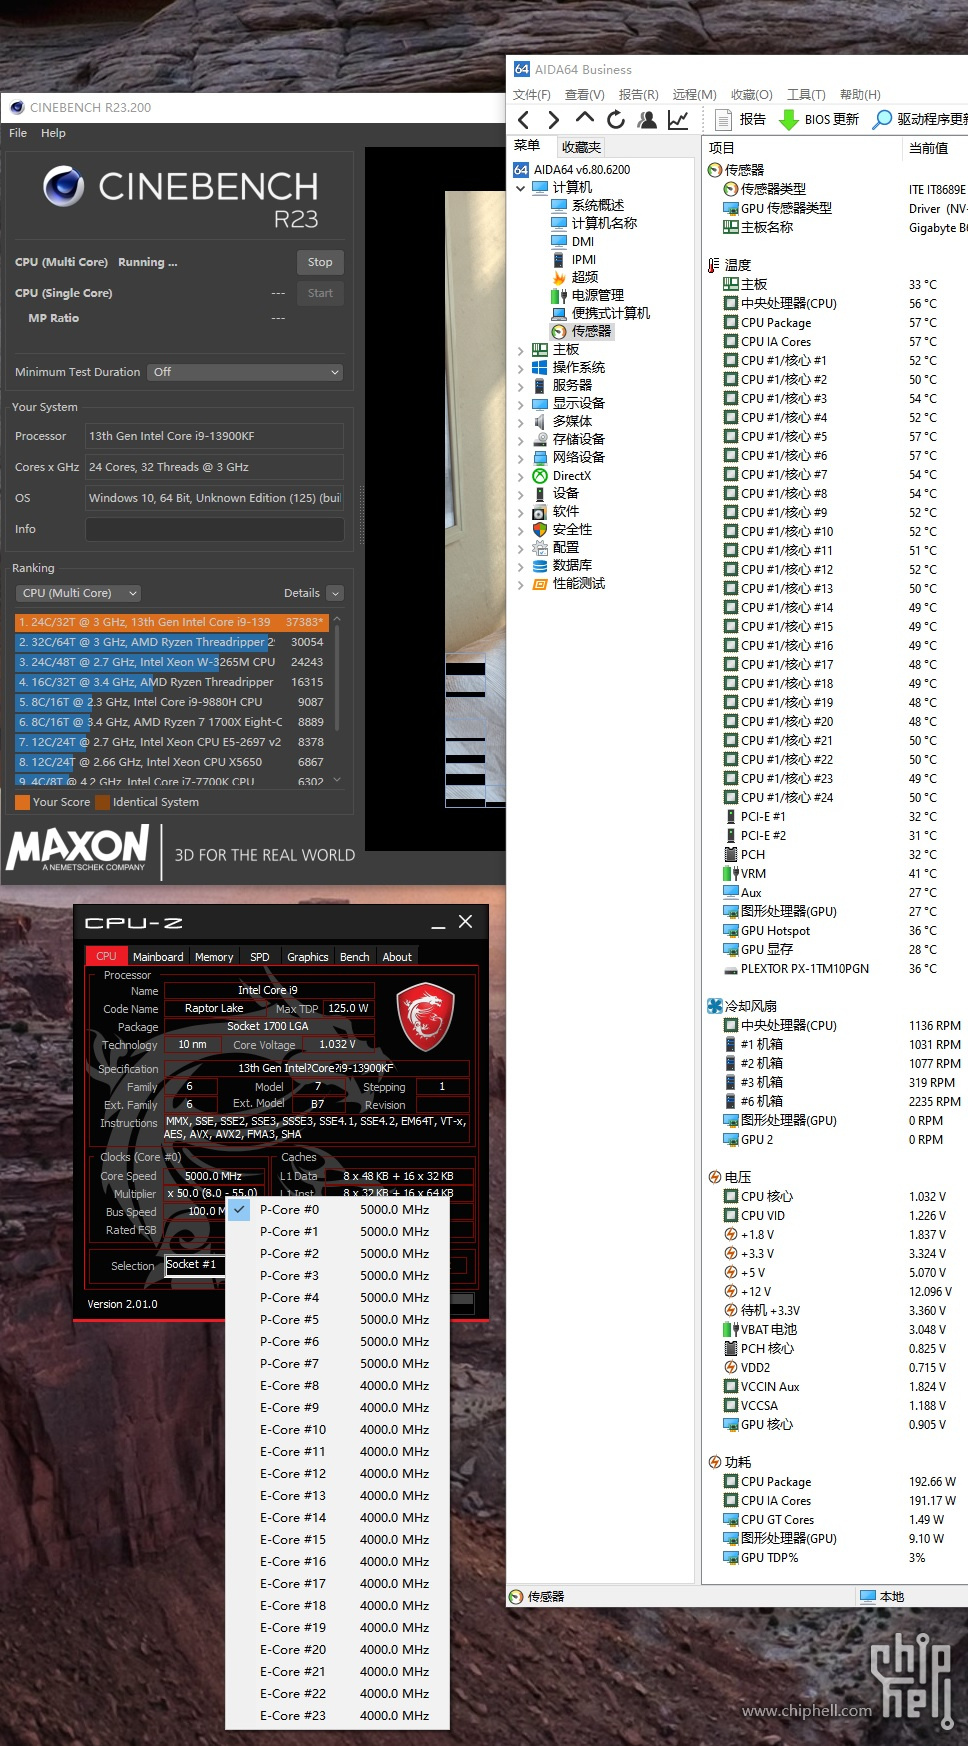Open the AIDA64 graph chart toolbar icon

[x=678, y=120]
